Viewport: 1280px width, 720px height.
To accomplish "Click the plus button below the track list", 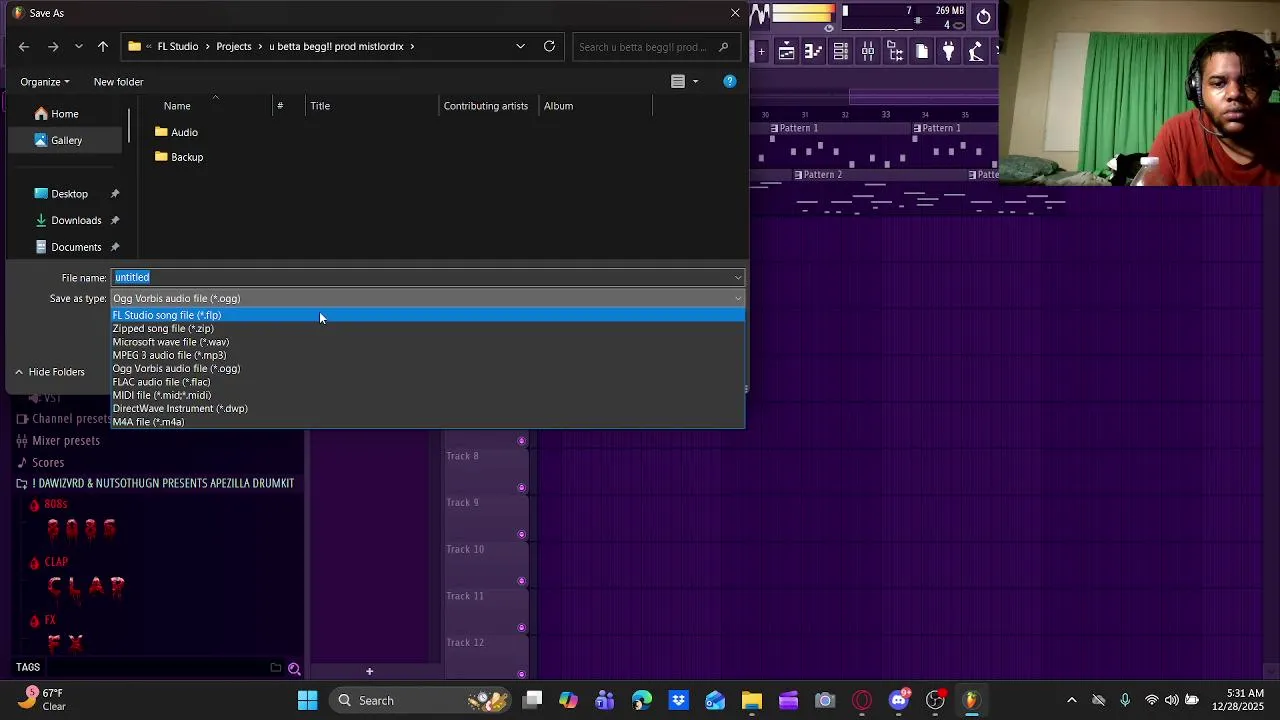I will pos(369,672).
